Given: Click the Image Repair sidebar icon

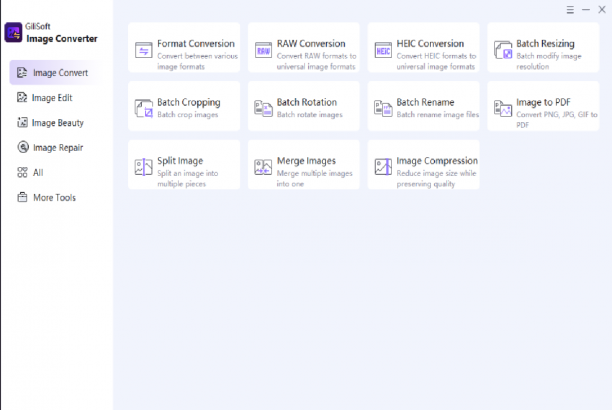Looking at the screenshot, I should 23,147.
